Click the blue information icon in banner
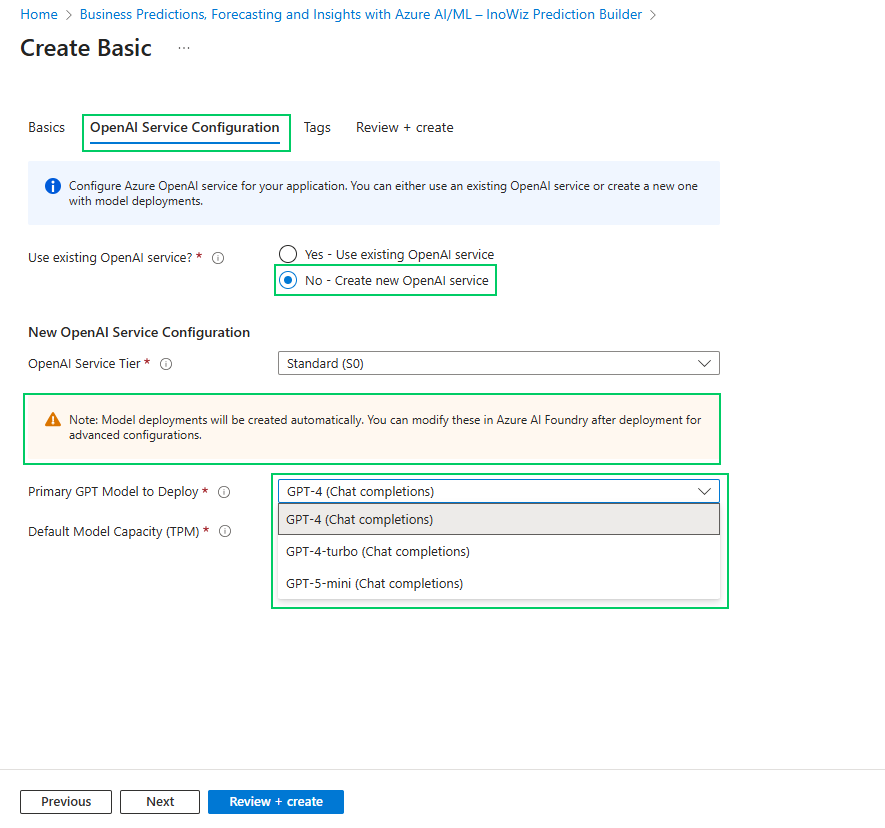Image resolution: width=885 pixels, height=828 pixels. (53, 187)
